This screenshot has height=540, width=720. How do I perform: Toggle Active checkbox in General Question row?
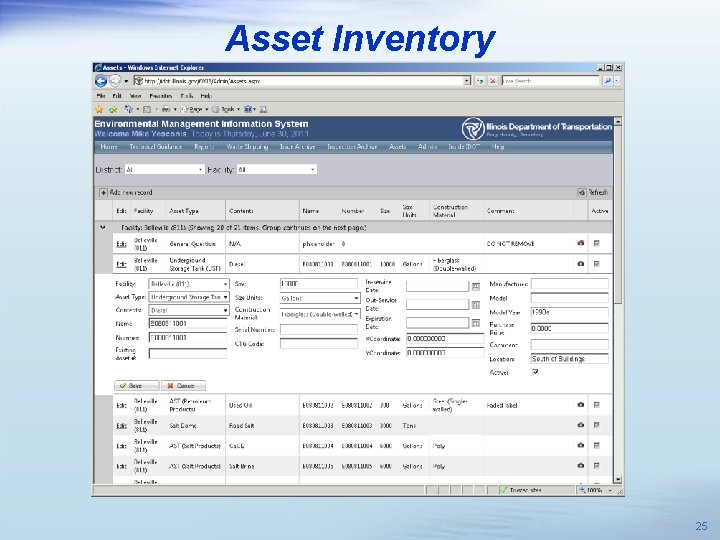pos(596,243)
